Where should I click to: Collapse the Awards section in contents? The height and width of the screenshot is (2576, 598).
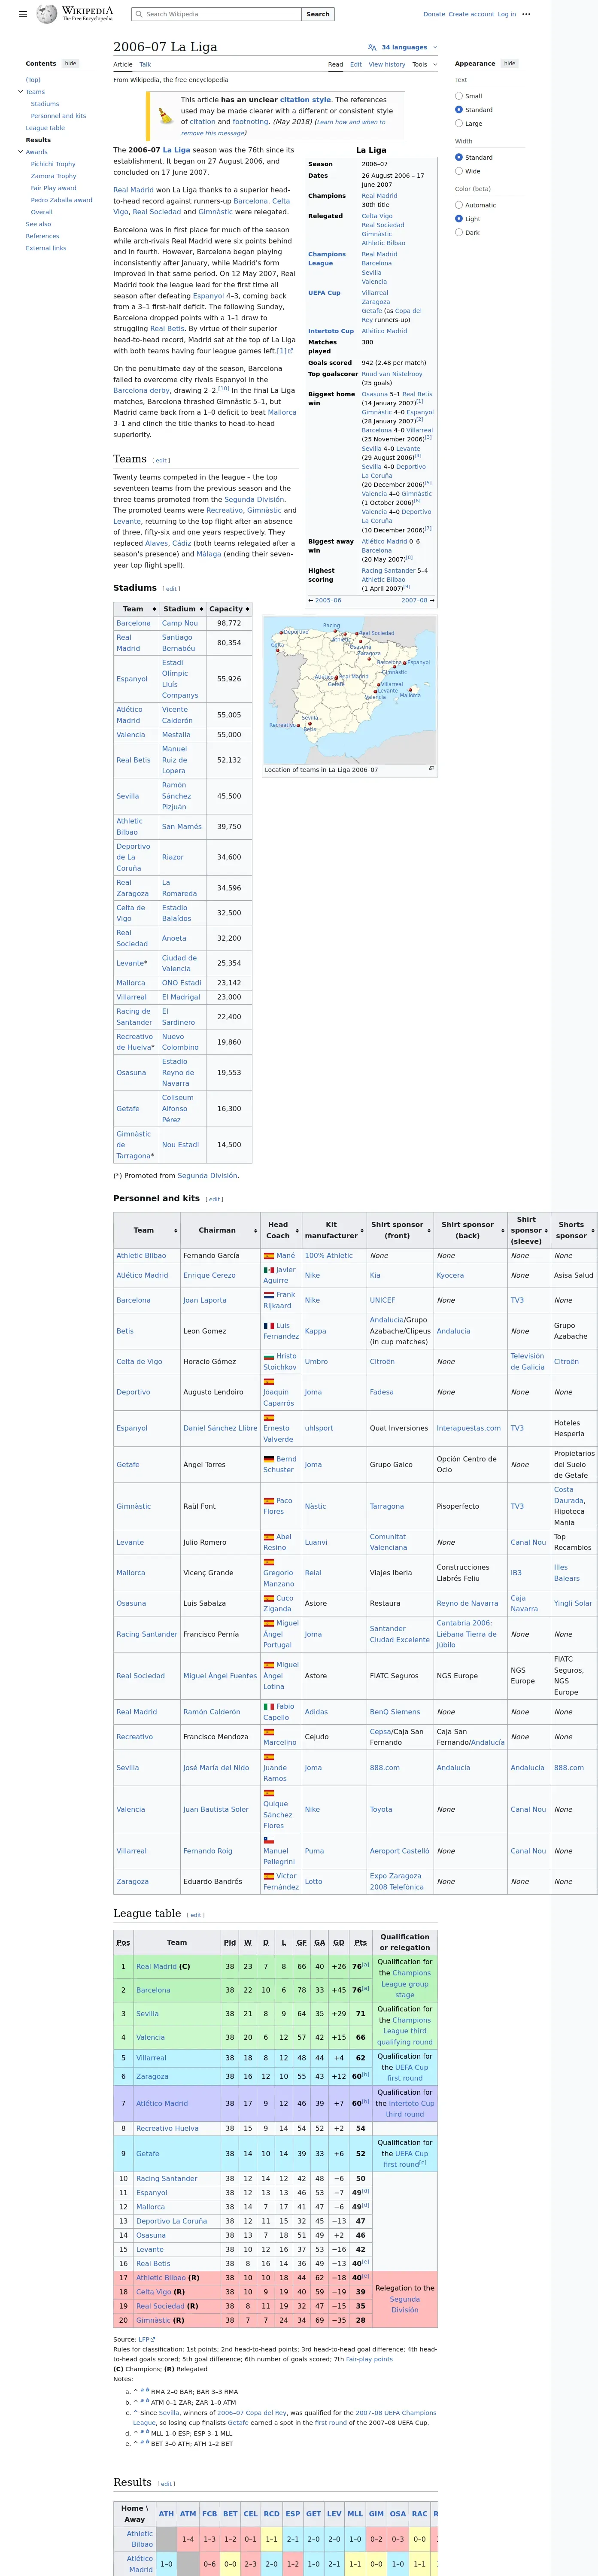20,152
